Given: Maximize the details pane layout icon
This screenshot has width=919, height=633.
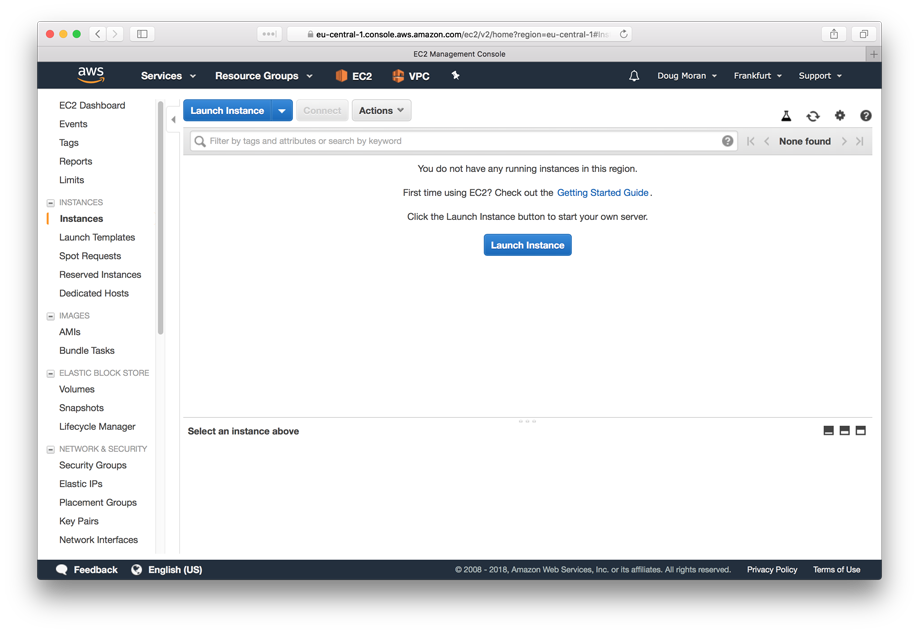Looking at the screenshot, I should (x=860, y=431).
